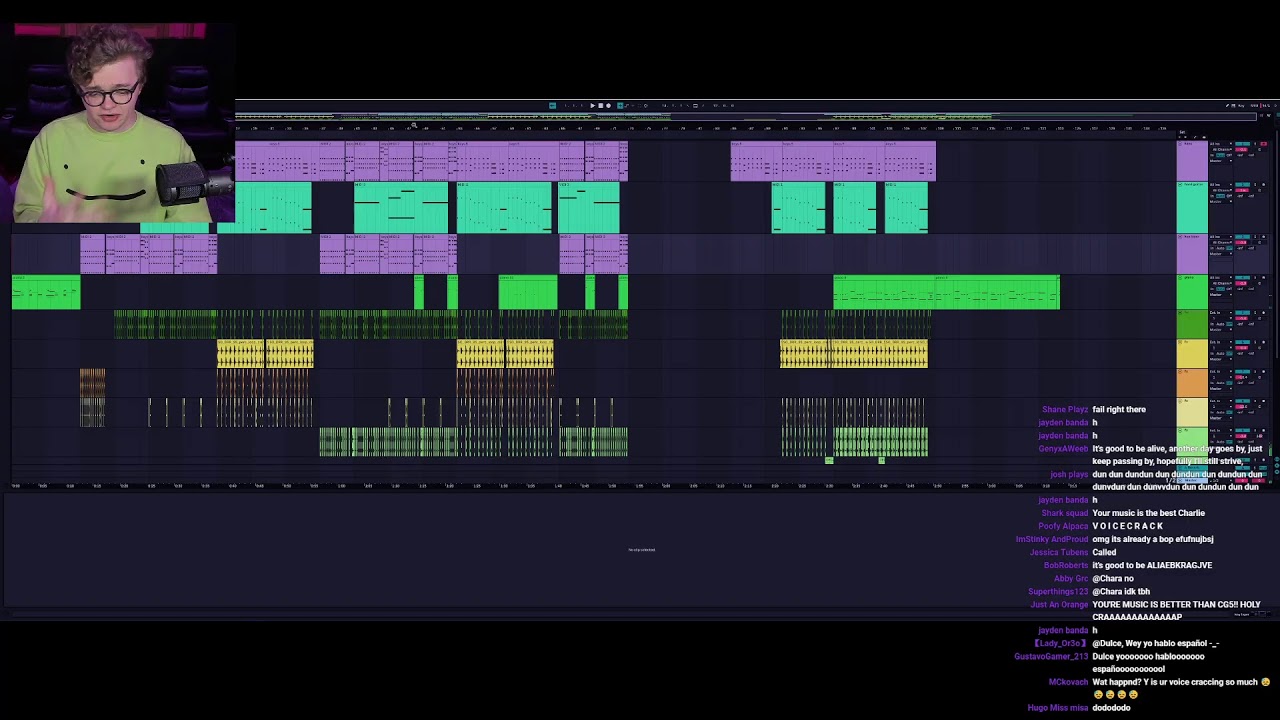Select the pale yellow track header
The width and height of the screenshot is (1280, 720).
pos(1192,412)
